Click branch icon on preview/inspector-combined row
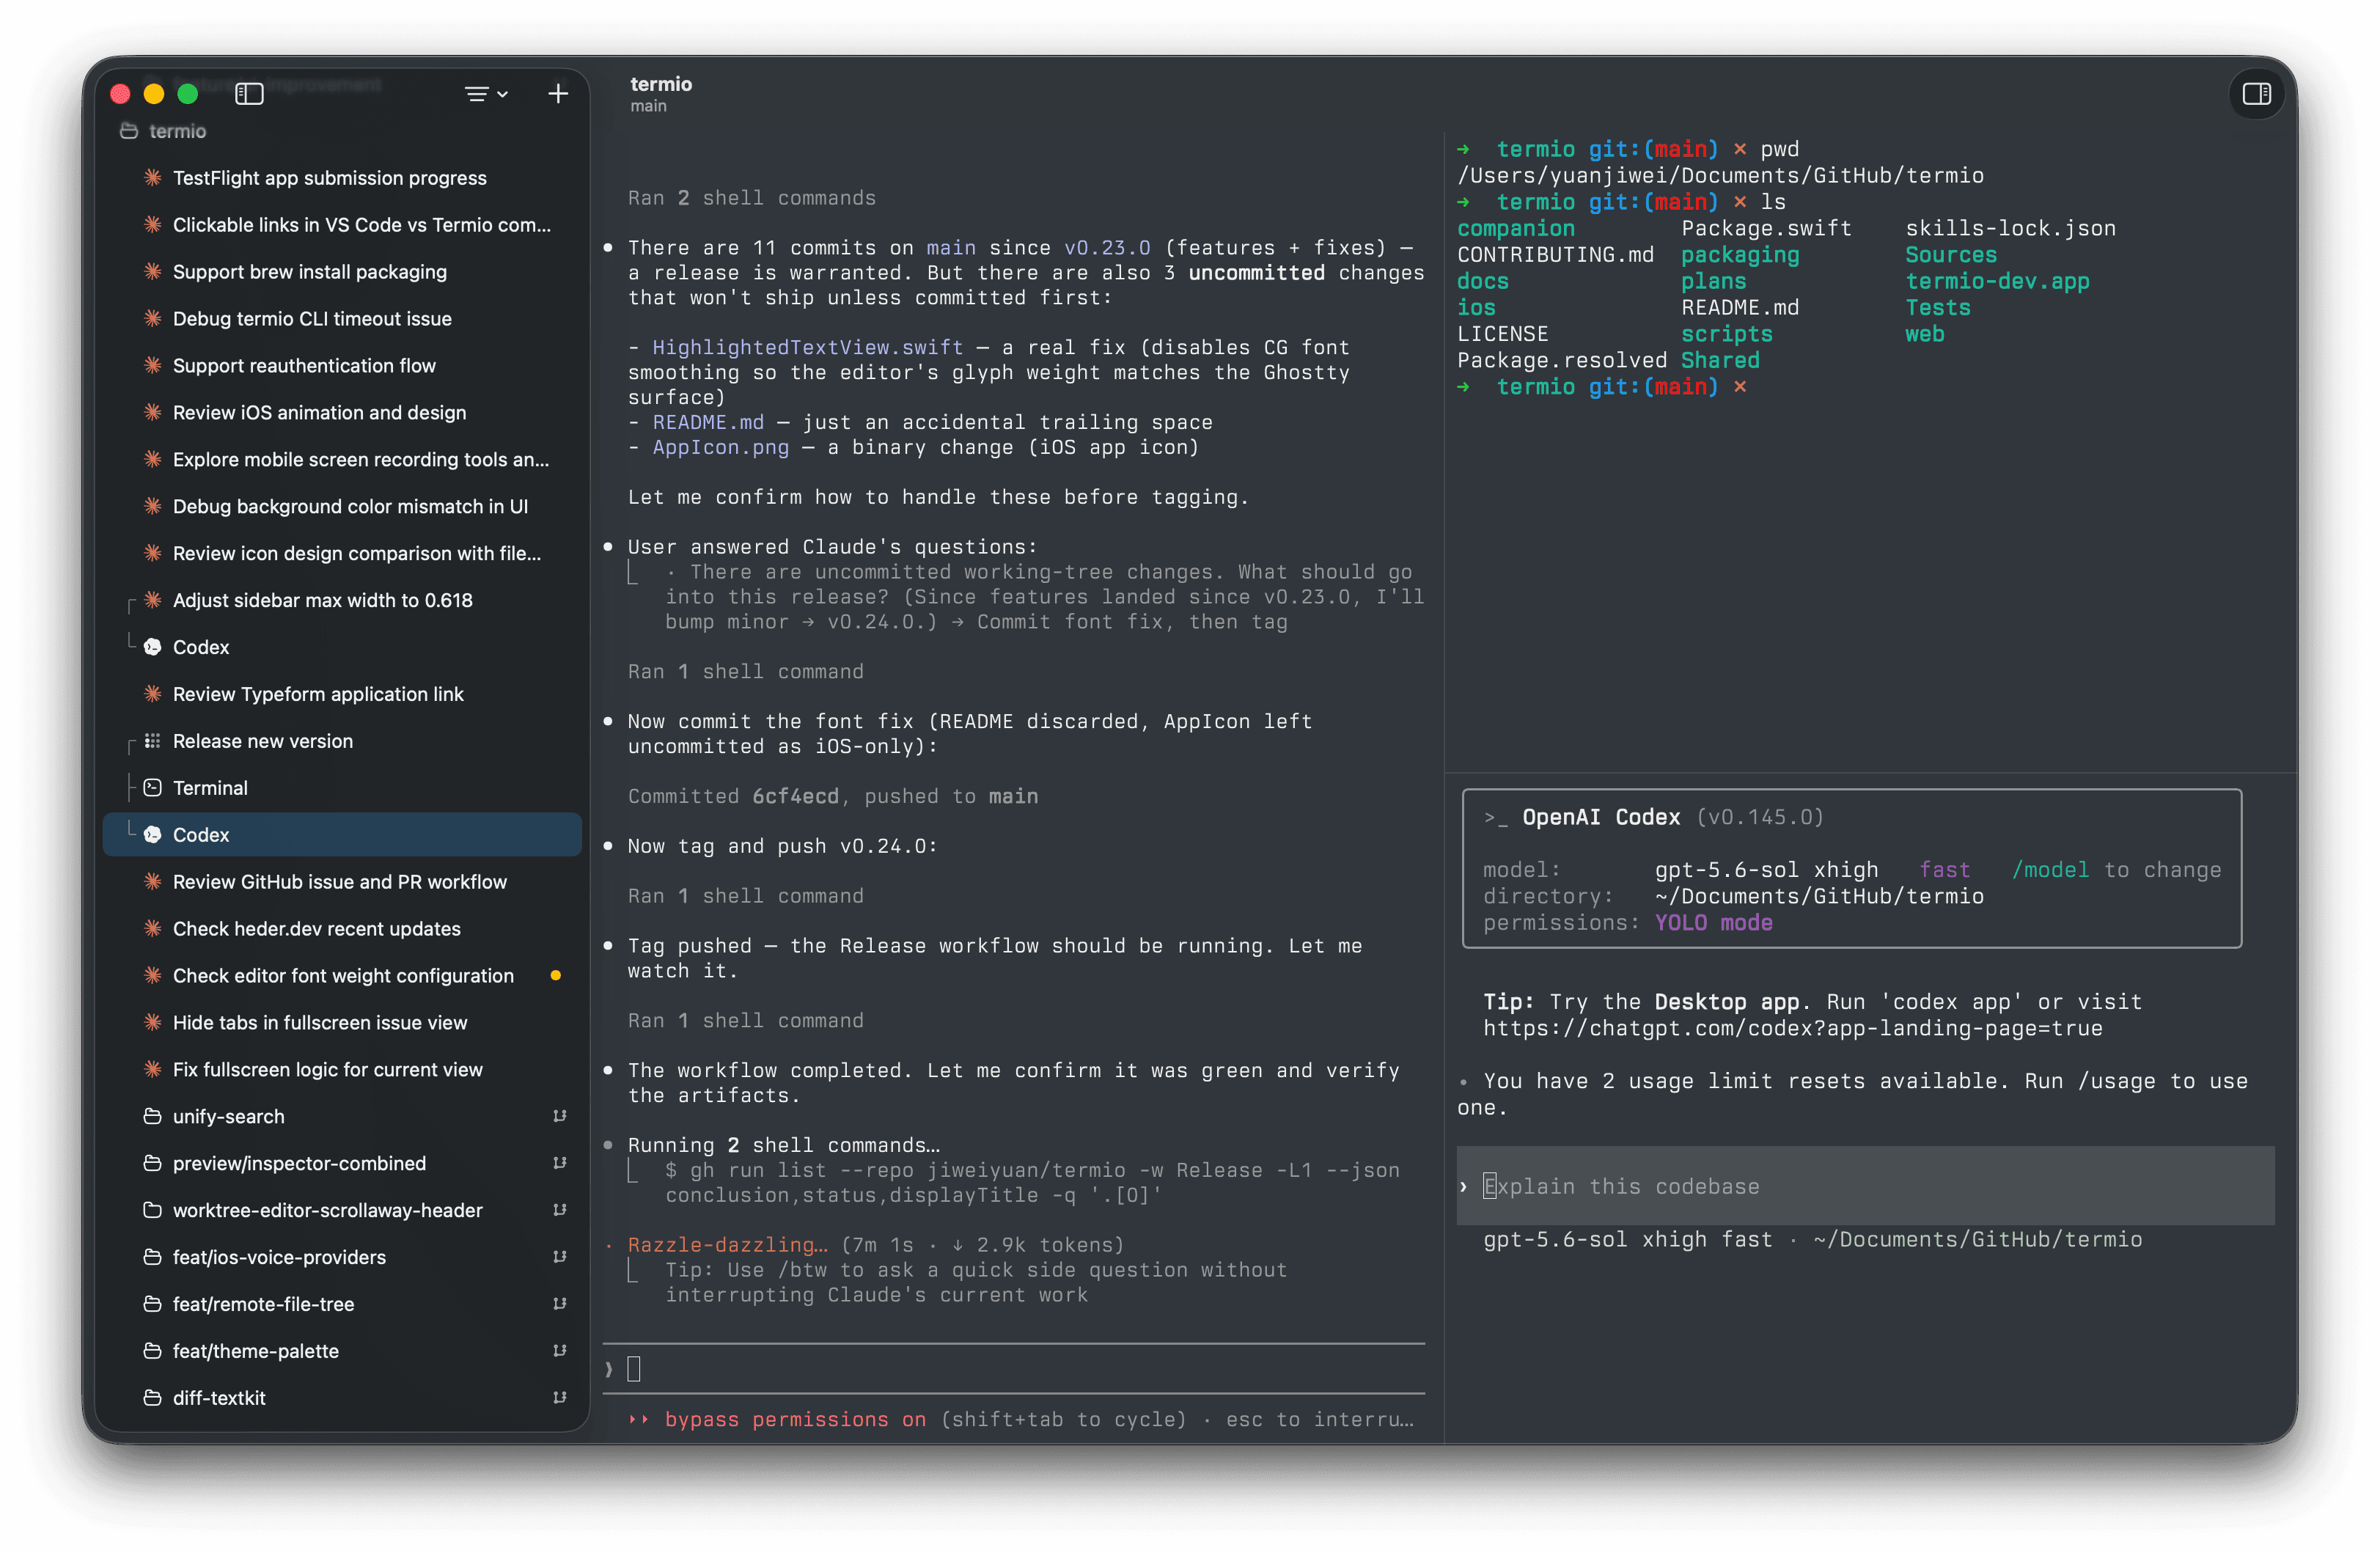 (x=560, y=1163)
